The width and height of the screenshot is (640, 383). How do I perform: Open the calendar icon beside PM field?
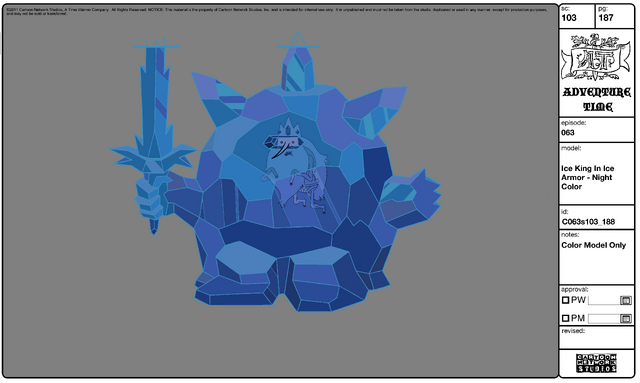click(x=626, y=318)
